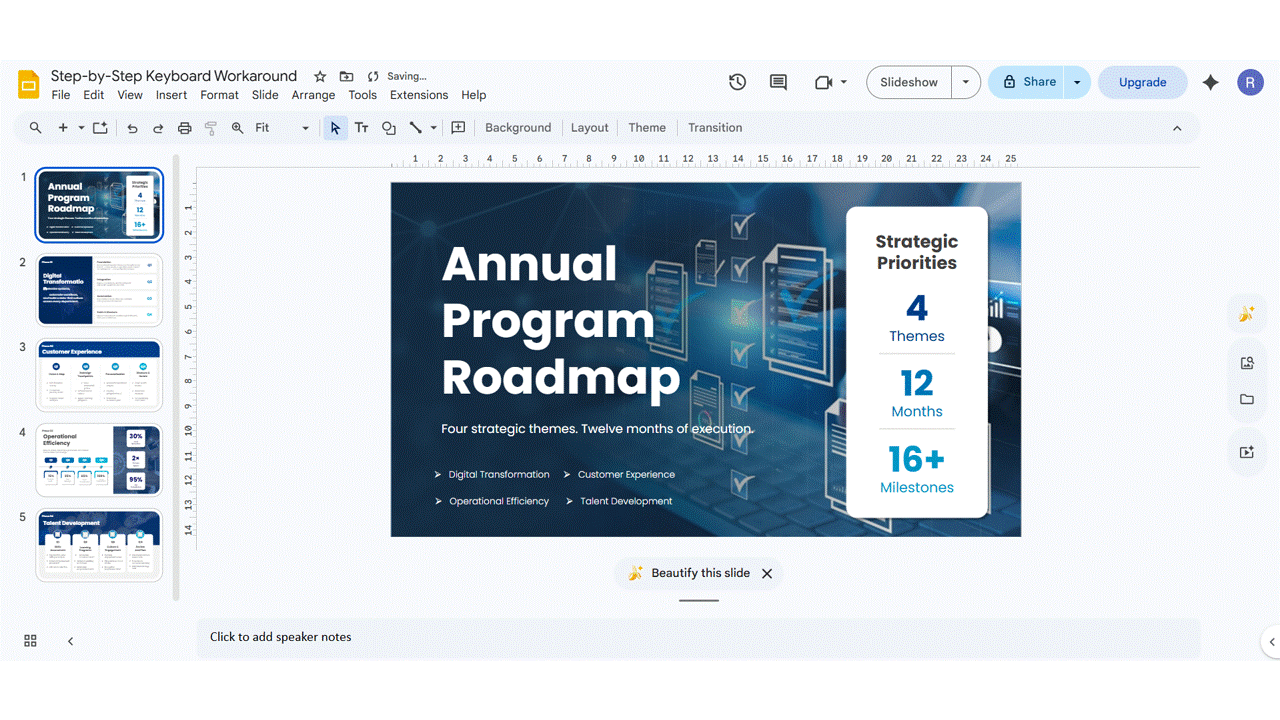Click the search menus magnifier icon
The width and height of the screenshot is (1280, 720).
pyautogui.click(x=35, y=128)
